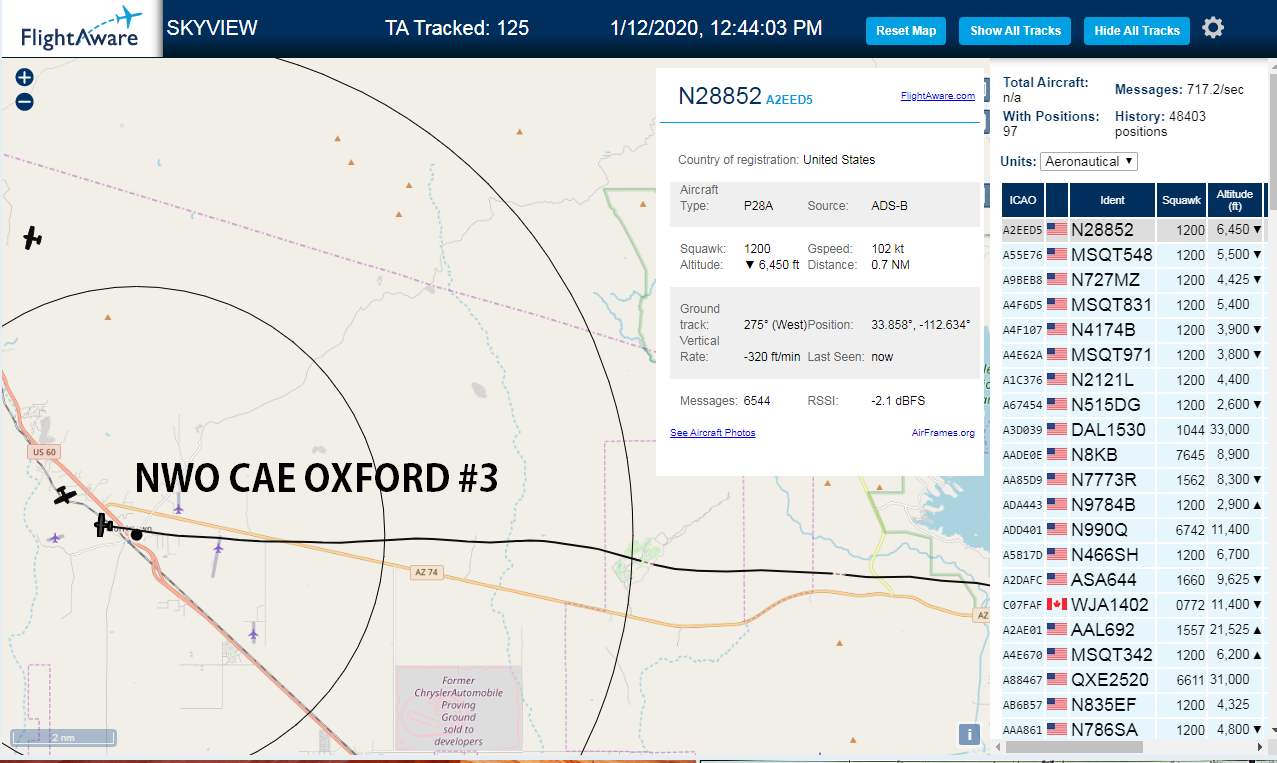The width and height of the screenshot is (1277, 763).
Task: Sort table by ICAO column header
Action: (x=1023, y=200)
